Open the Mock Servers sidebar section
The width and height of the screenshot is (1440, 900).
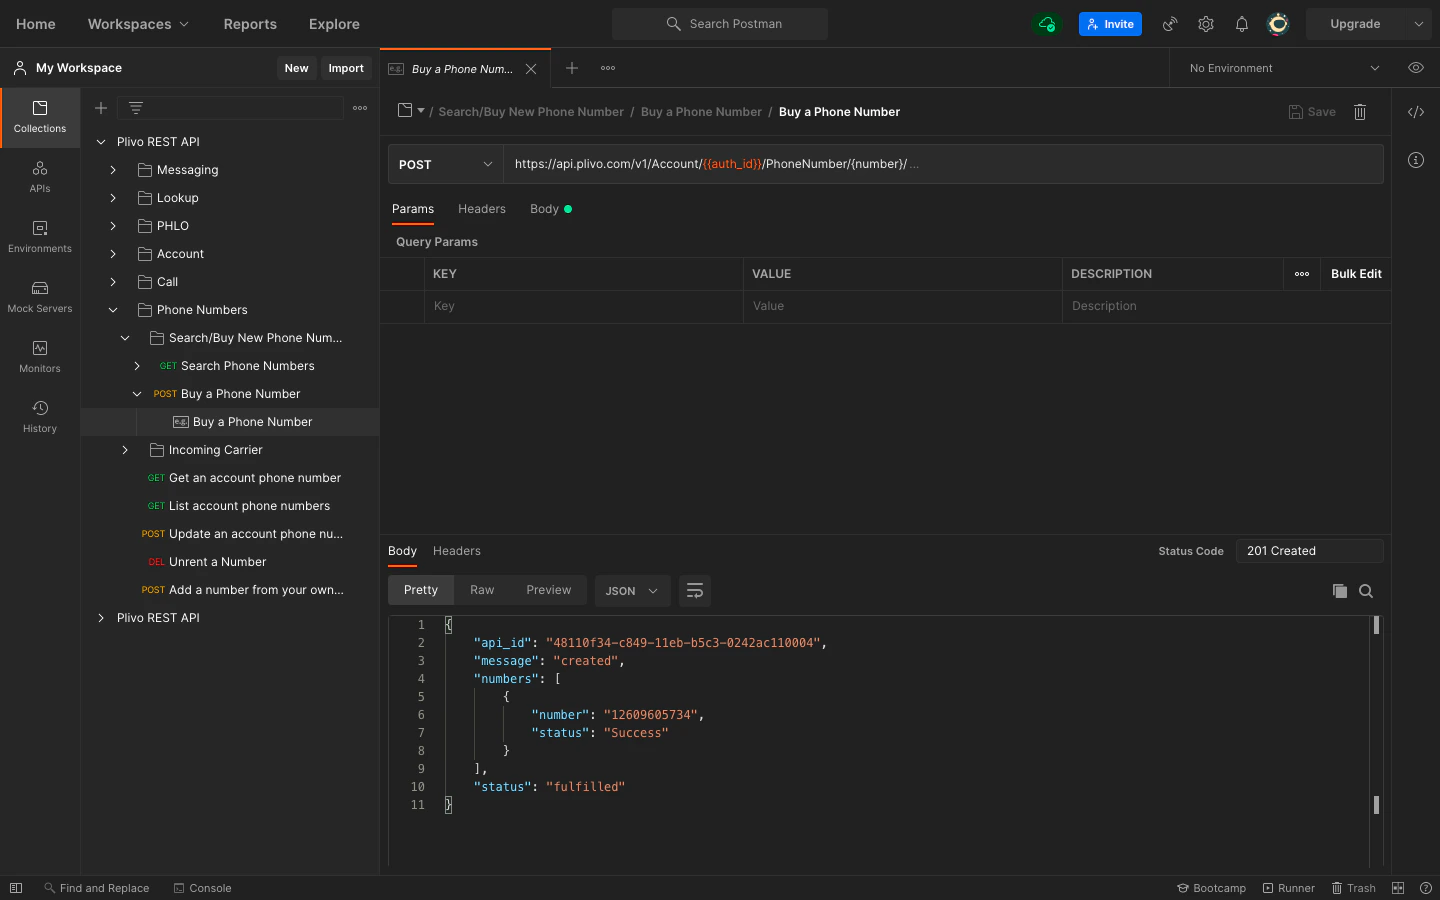pos(40,297)
